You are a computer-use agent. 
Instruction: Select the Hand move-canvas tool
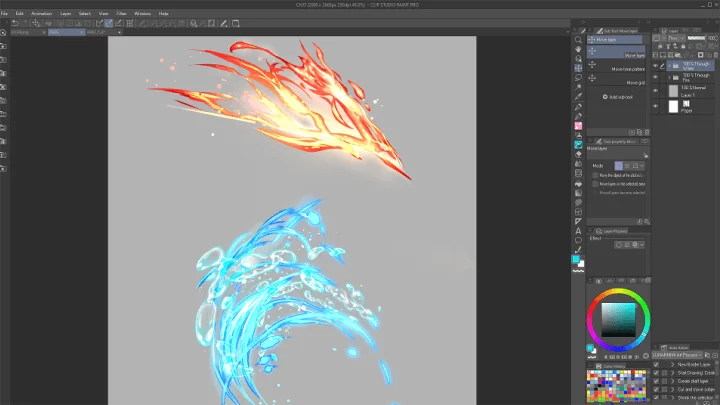click(x=578, y=49)
